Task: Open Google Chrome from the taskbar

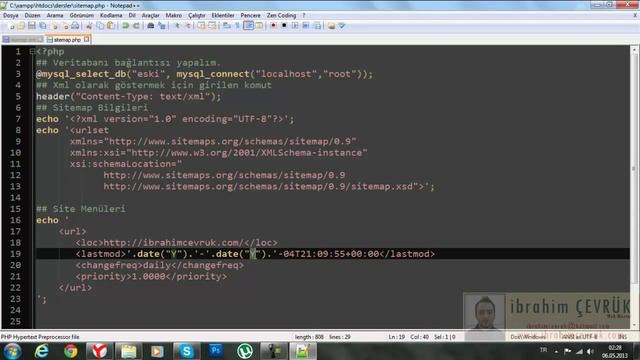Action: pos(71,351)
